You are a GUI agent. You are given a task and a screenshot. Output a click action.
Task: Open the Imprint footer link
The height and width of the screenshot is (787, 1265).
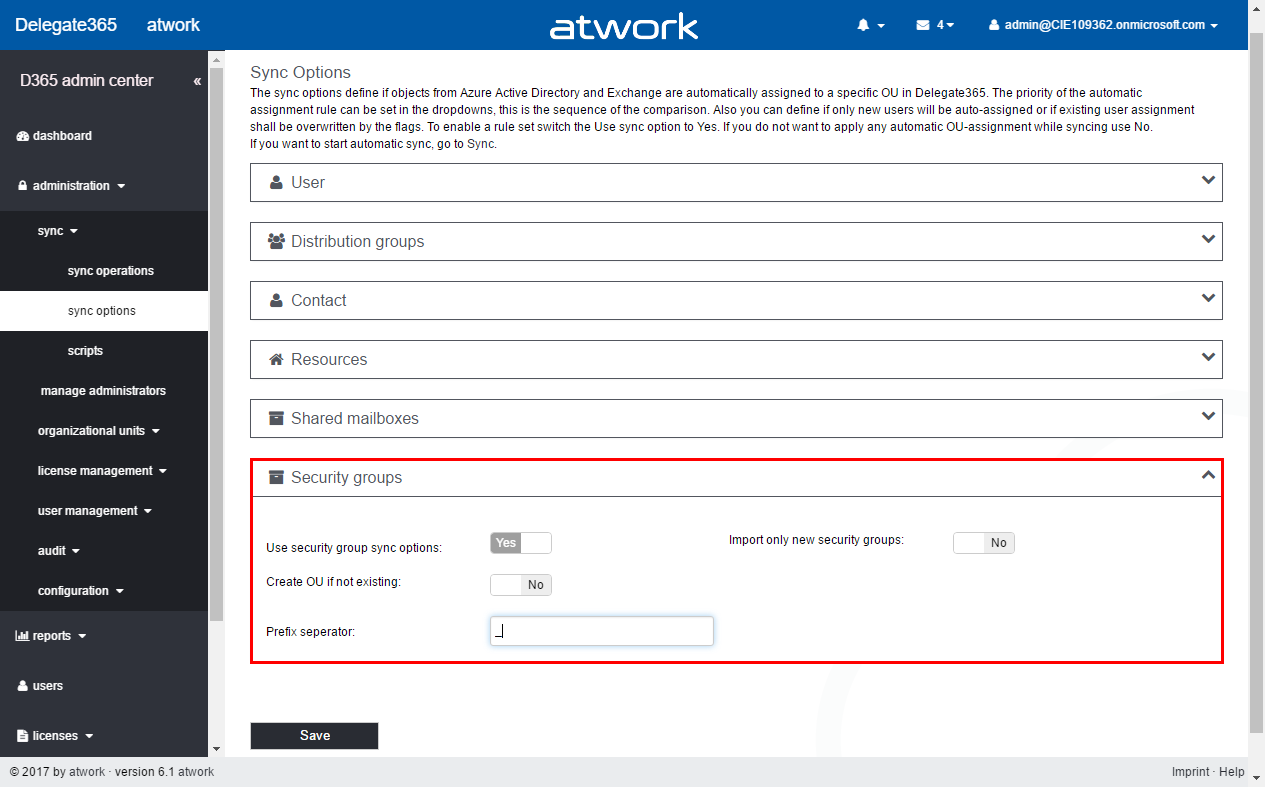click(1191, 772)
